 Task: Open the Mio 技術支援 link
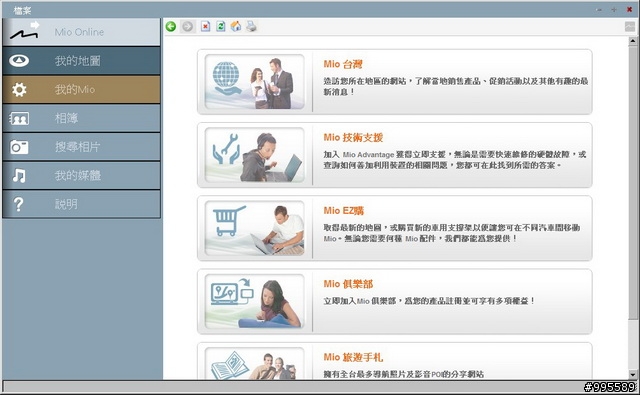353,138
